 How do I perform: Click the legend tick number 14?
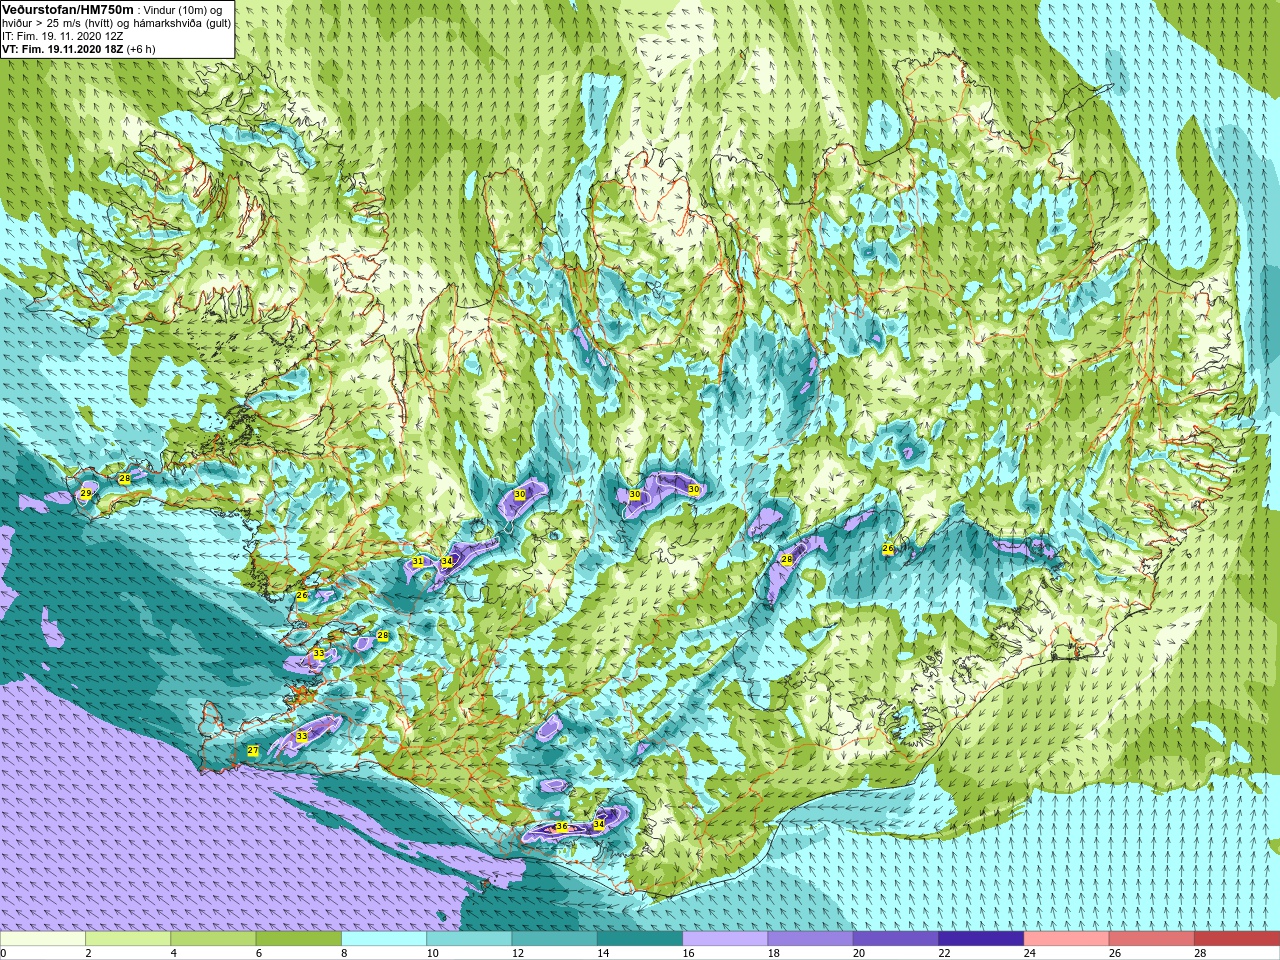click(x=602, y=953)
